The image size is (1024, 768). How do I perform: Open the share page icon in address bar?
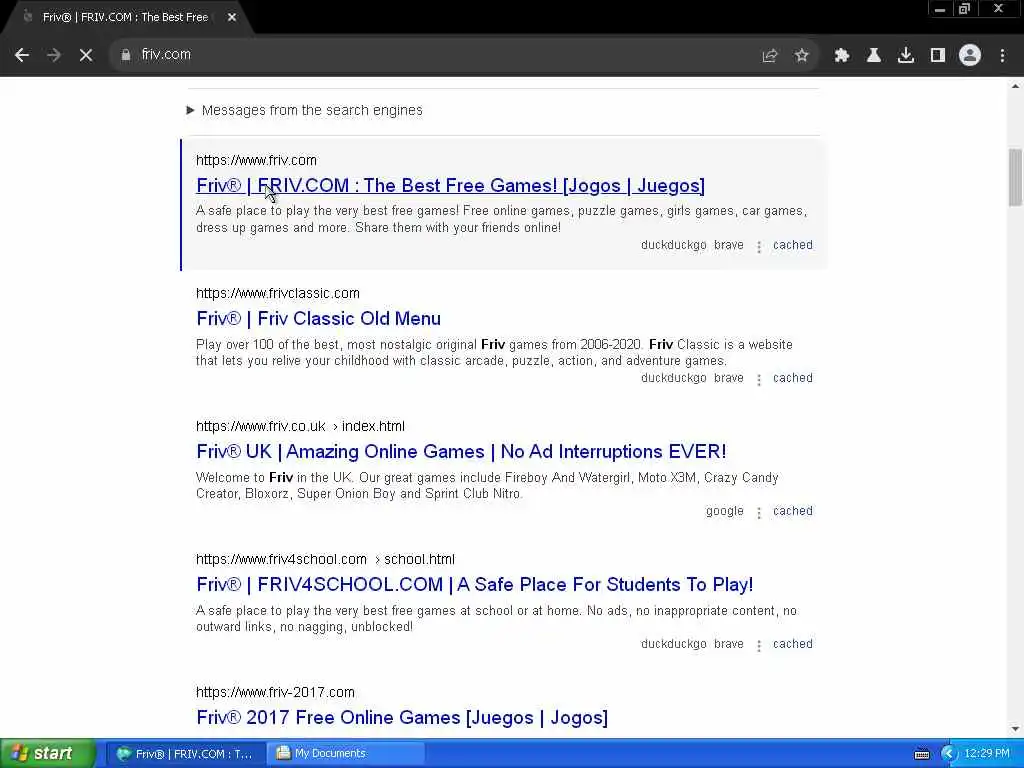pos(770,56)
